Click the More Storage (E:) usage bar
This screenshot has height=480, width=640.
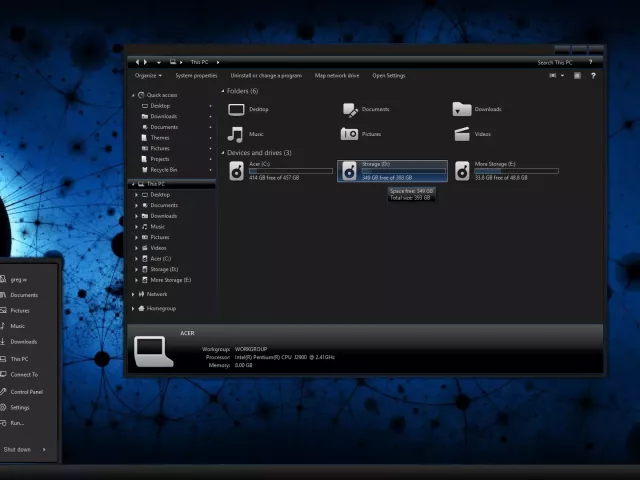point(516,171)
